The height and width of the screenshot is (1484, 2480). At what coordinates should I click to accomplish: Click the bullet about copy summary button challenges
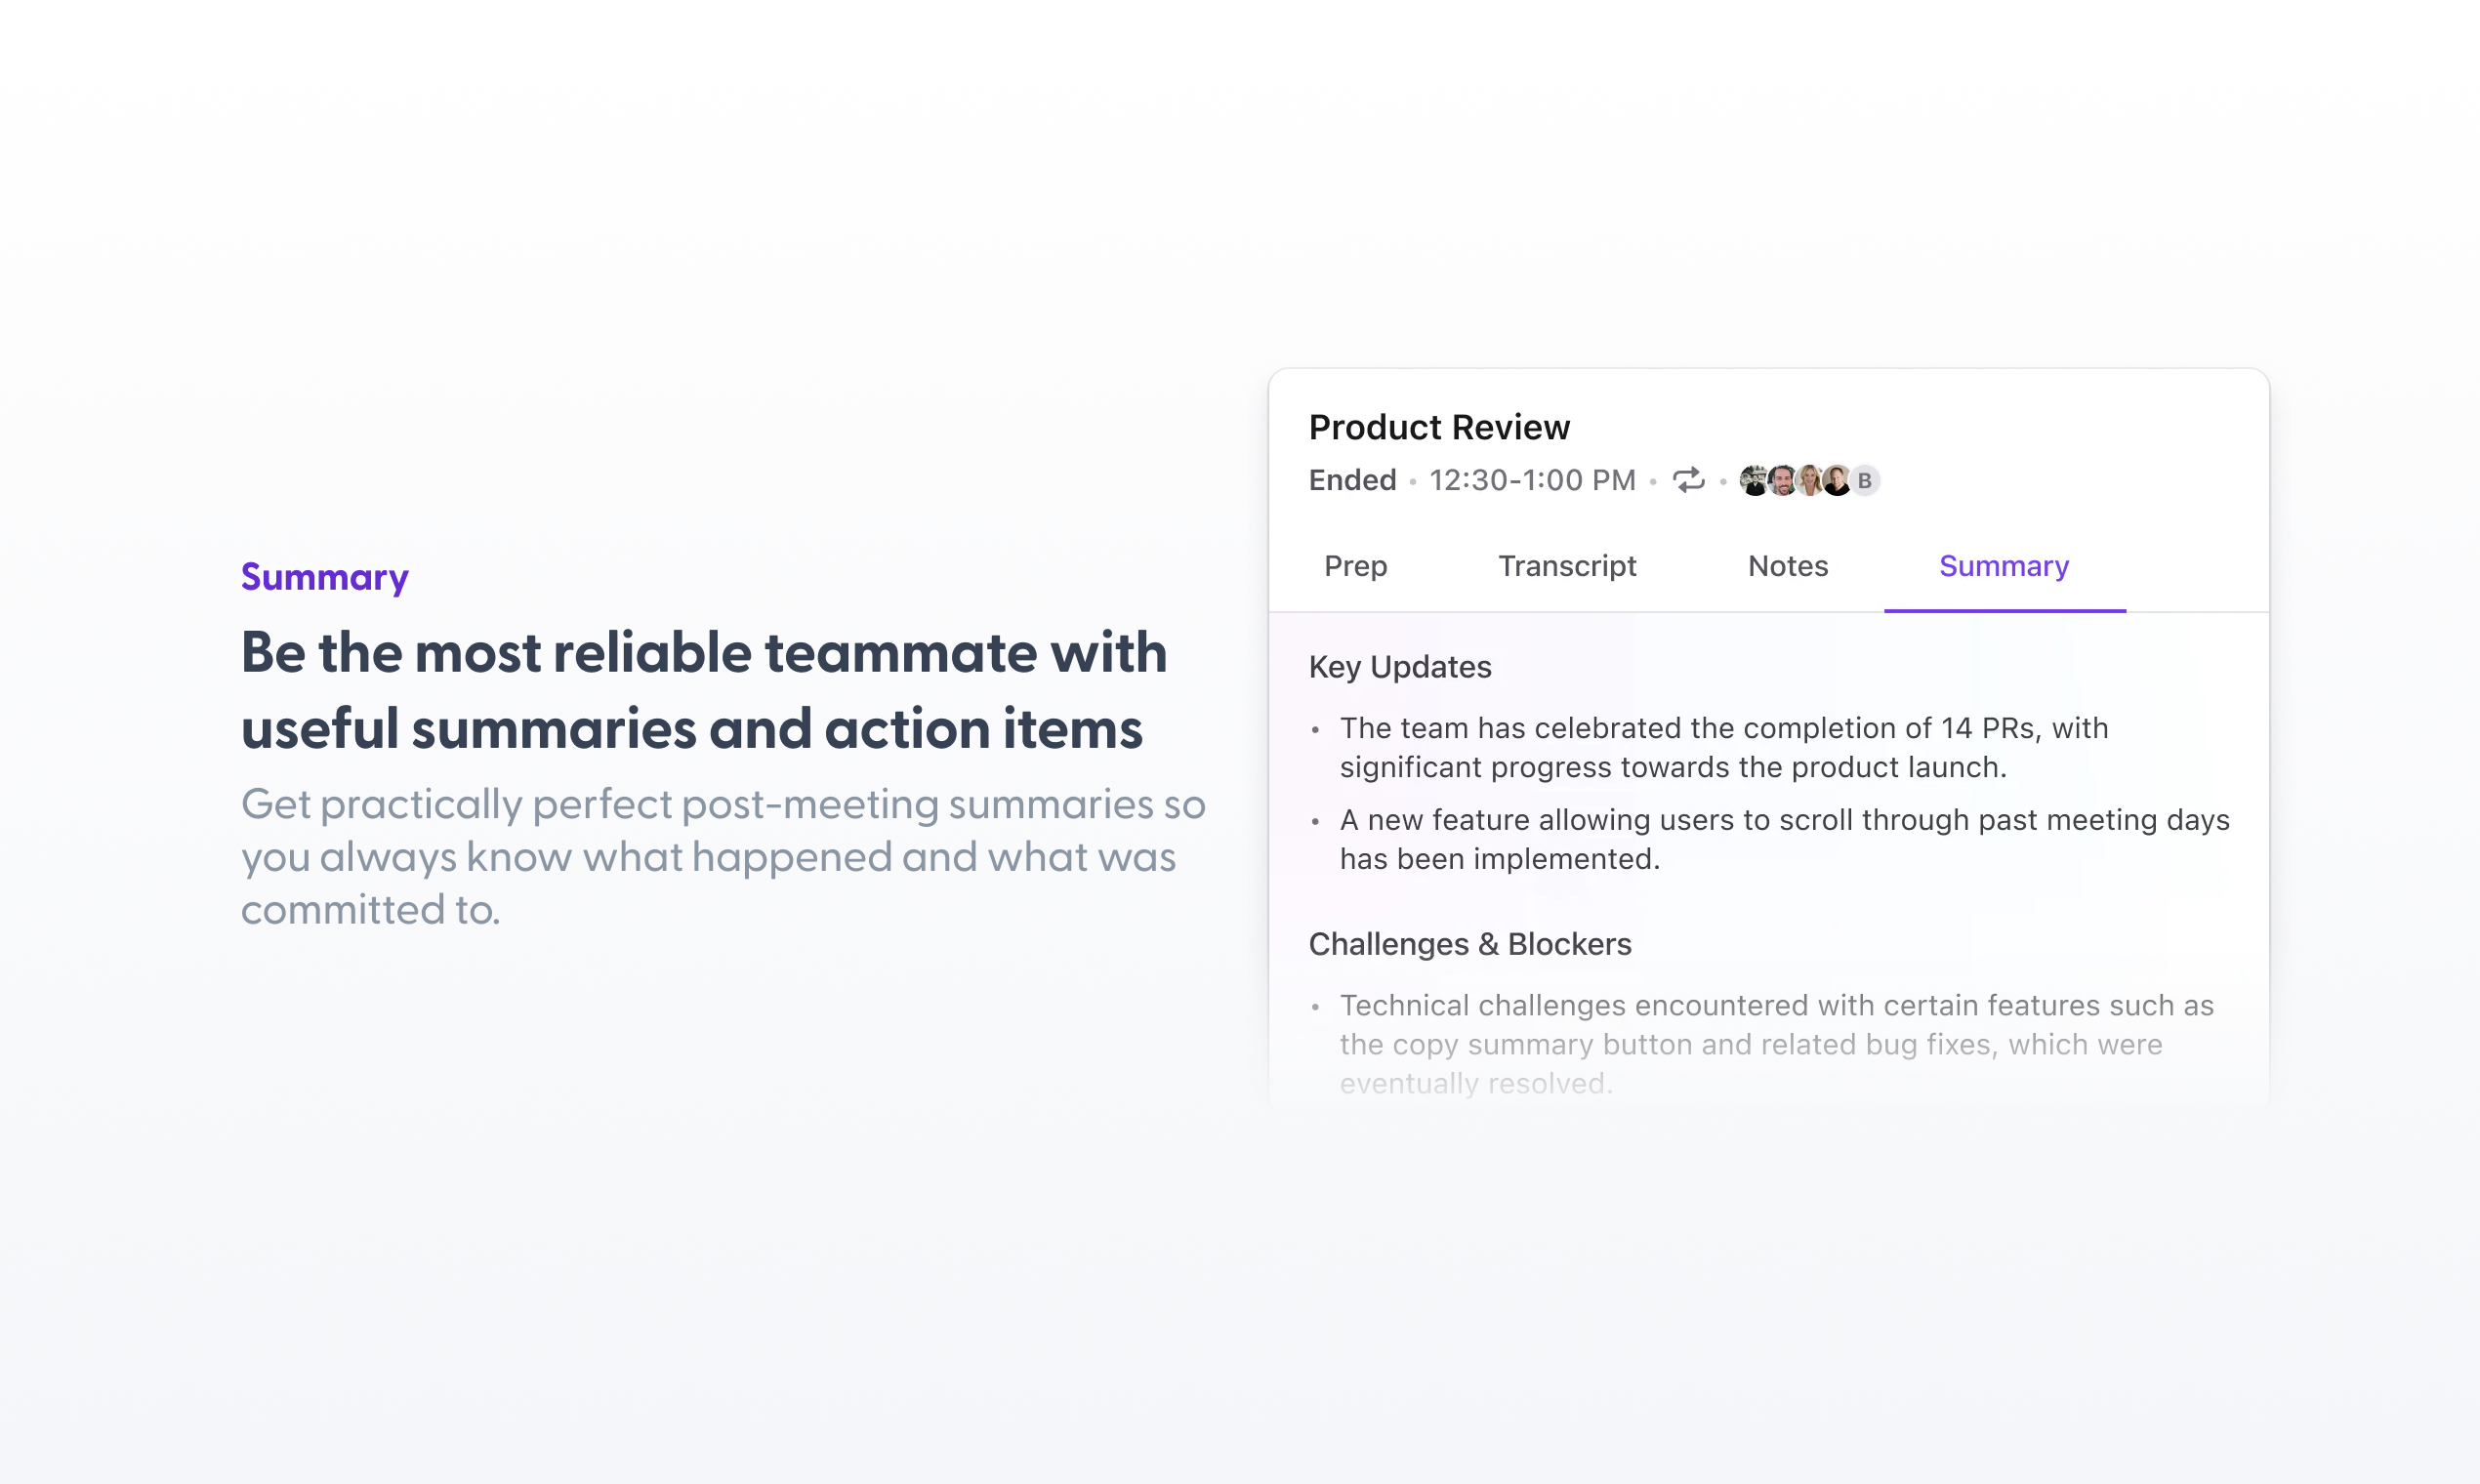pos(1777,1044)
